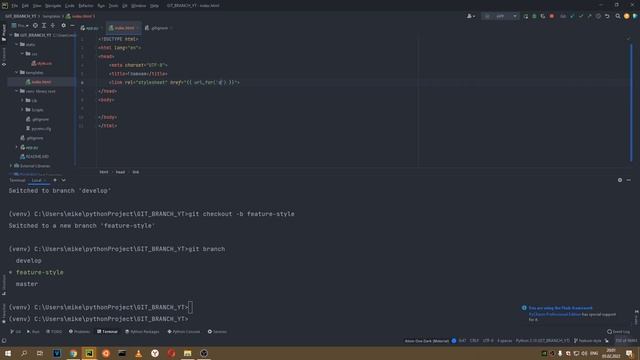640x360 pixels.
Task: Click the Debug bug icon in toolbar
Action: (534, 16)
